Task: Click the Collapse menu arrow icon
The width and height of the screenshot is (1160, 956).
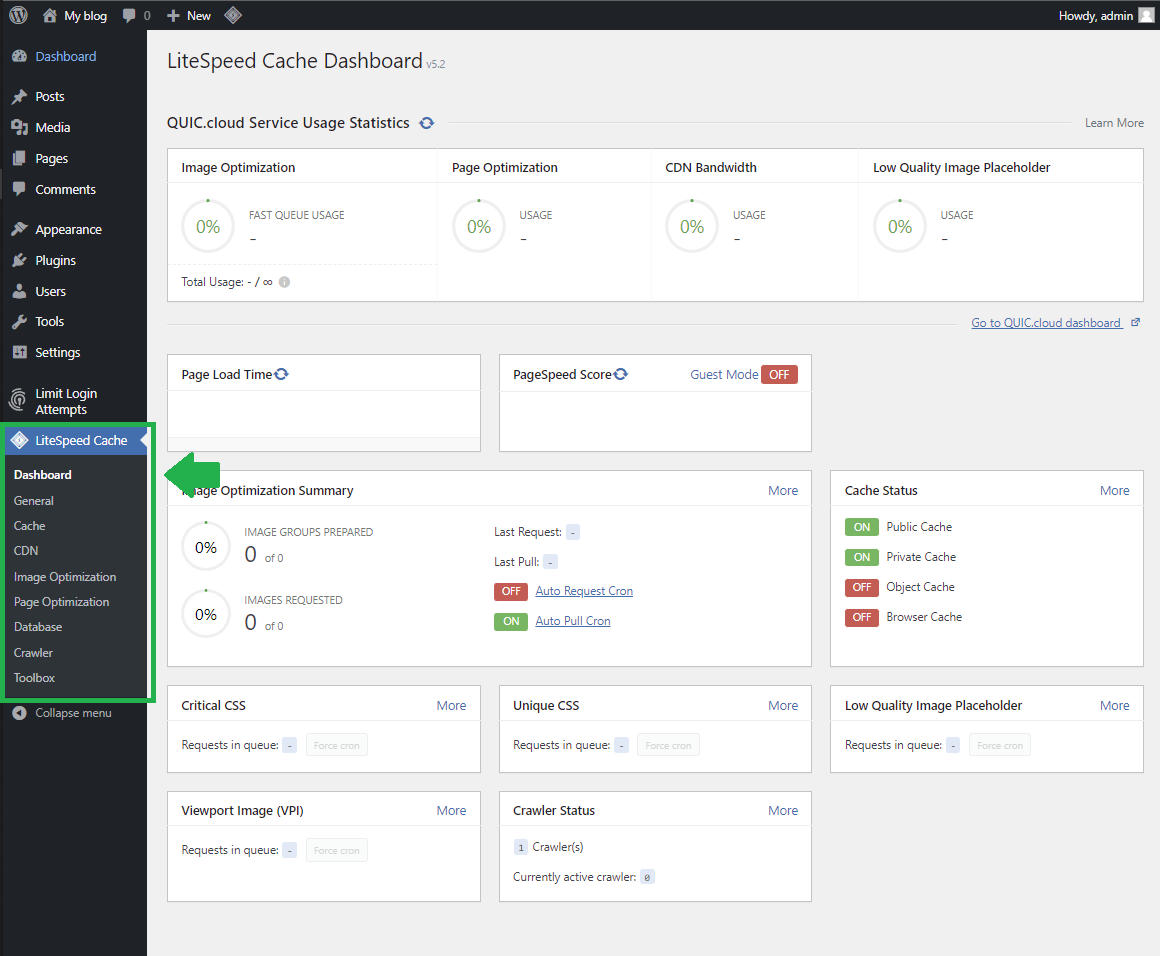Action: (x=20, y=713)
